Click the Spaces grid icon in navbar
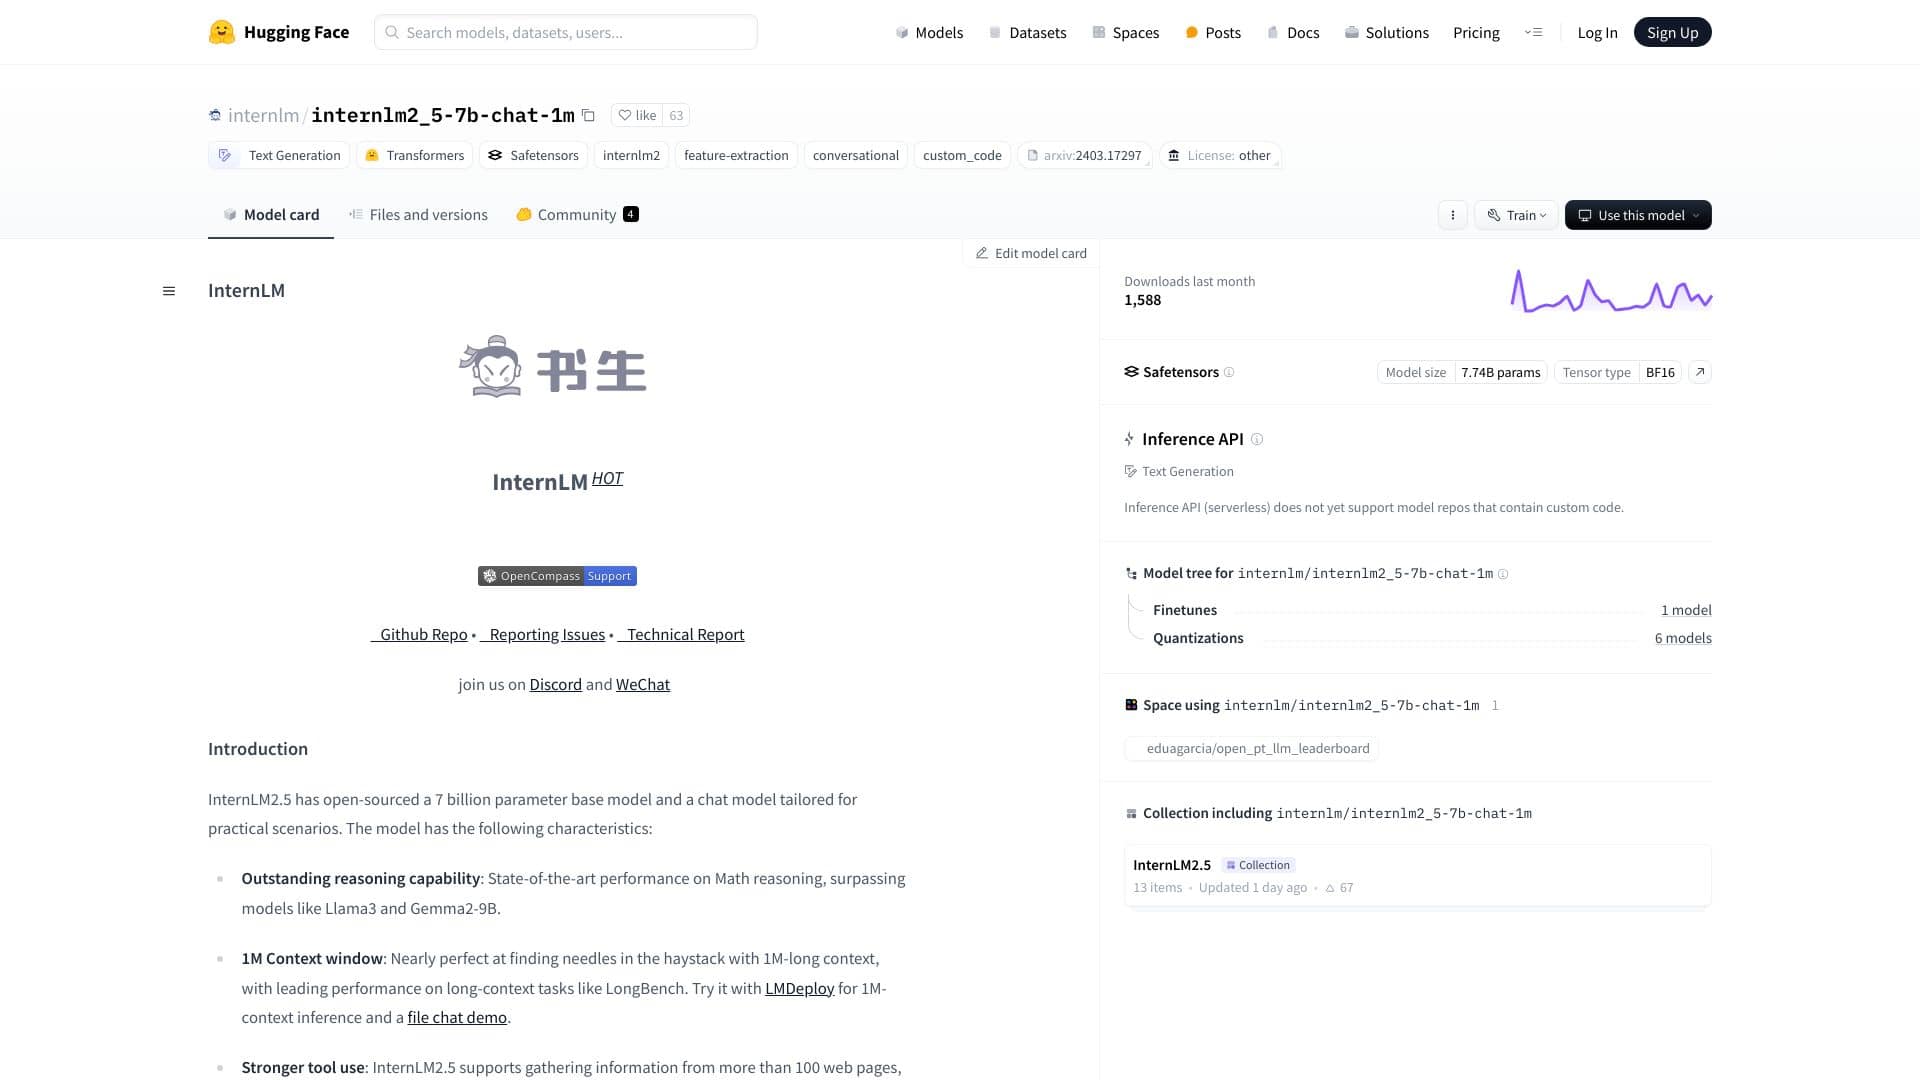1920x1080 pixels. click(x=1098, y=32)
